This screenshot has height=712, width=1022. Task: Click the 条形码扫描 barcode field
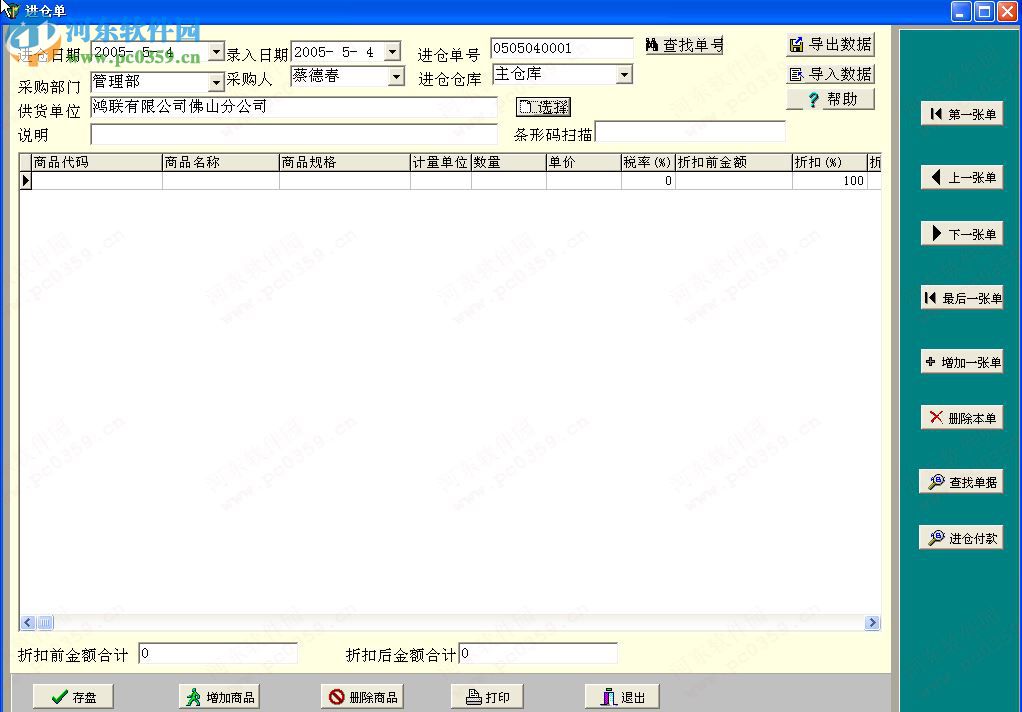click(x=690, y=132)
